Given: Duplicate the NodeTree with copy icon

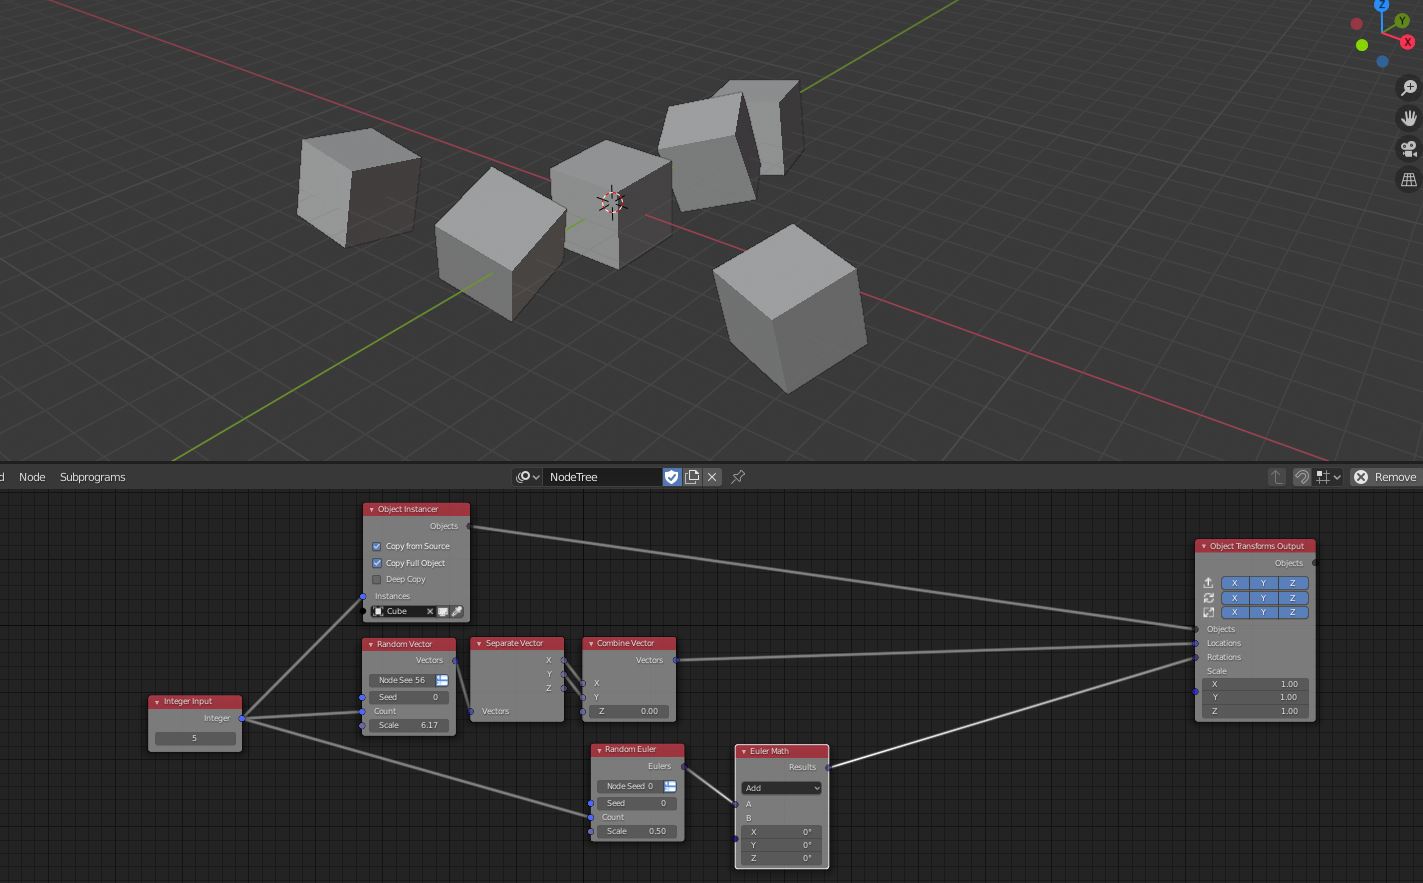Looking at the screenshot, I should [x=692, y=477].
